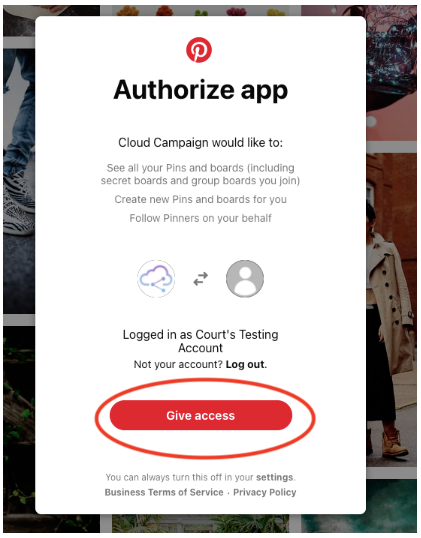This screenshot has width=421, height=538.
Task: Open Business Terms of Service link
Action: (164, 492)
